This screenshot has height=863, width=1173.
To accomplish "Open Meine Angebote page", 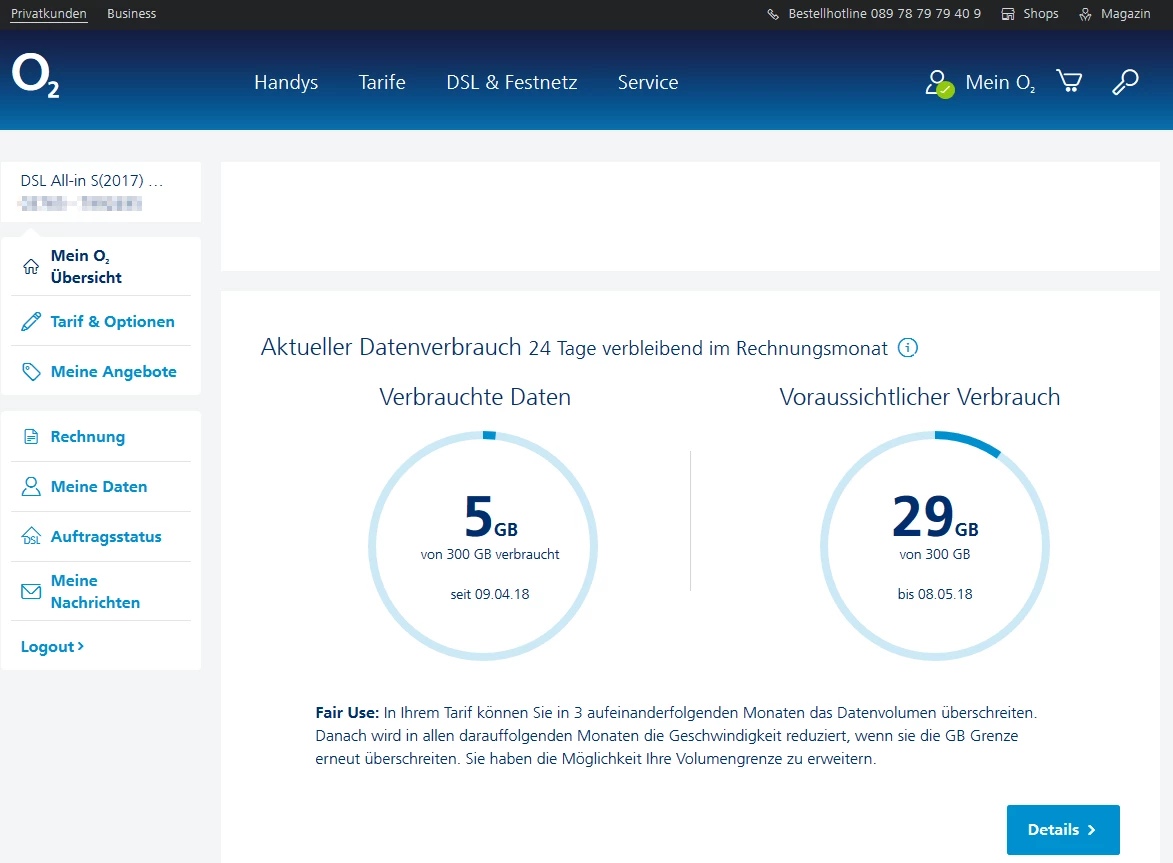I will 114,372.
